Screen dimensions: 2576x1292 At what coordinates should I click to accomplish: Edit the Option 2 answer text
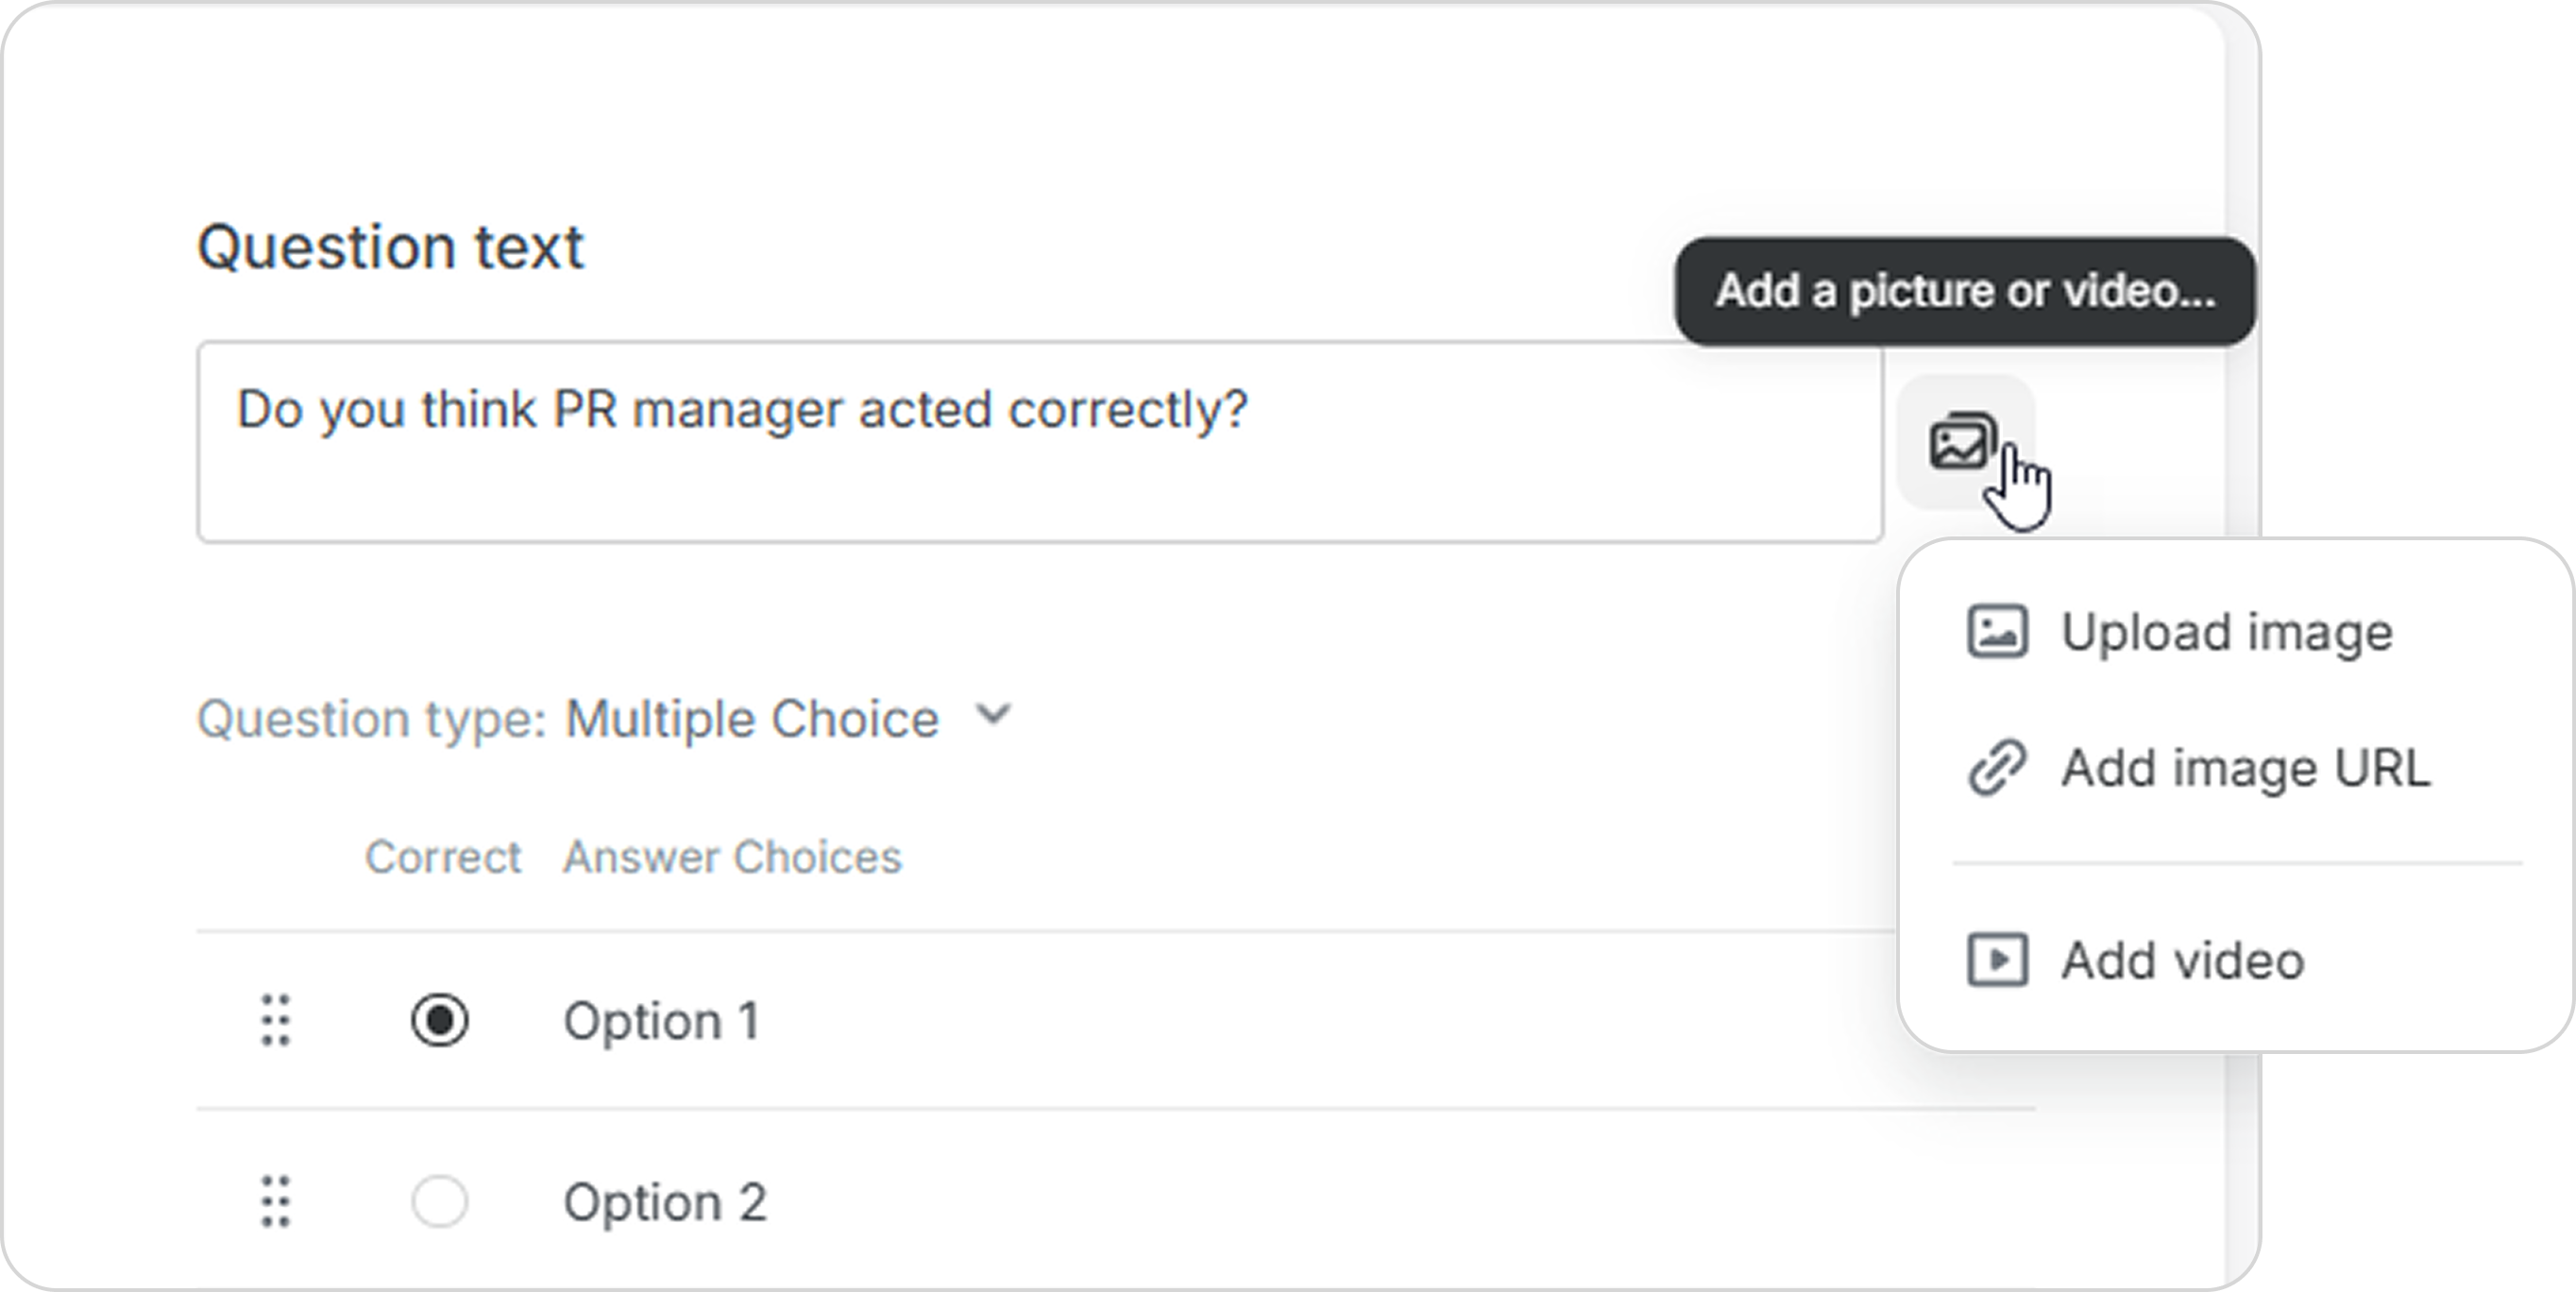click(665, 1202)
